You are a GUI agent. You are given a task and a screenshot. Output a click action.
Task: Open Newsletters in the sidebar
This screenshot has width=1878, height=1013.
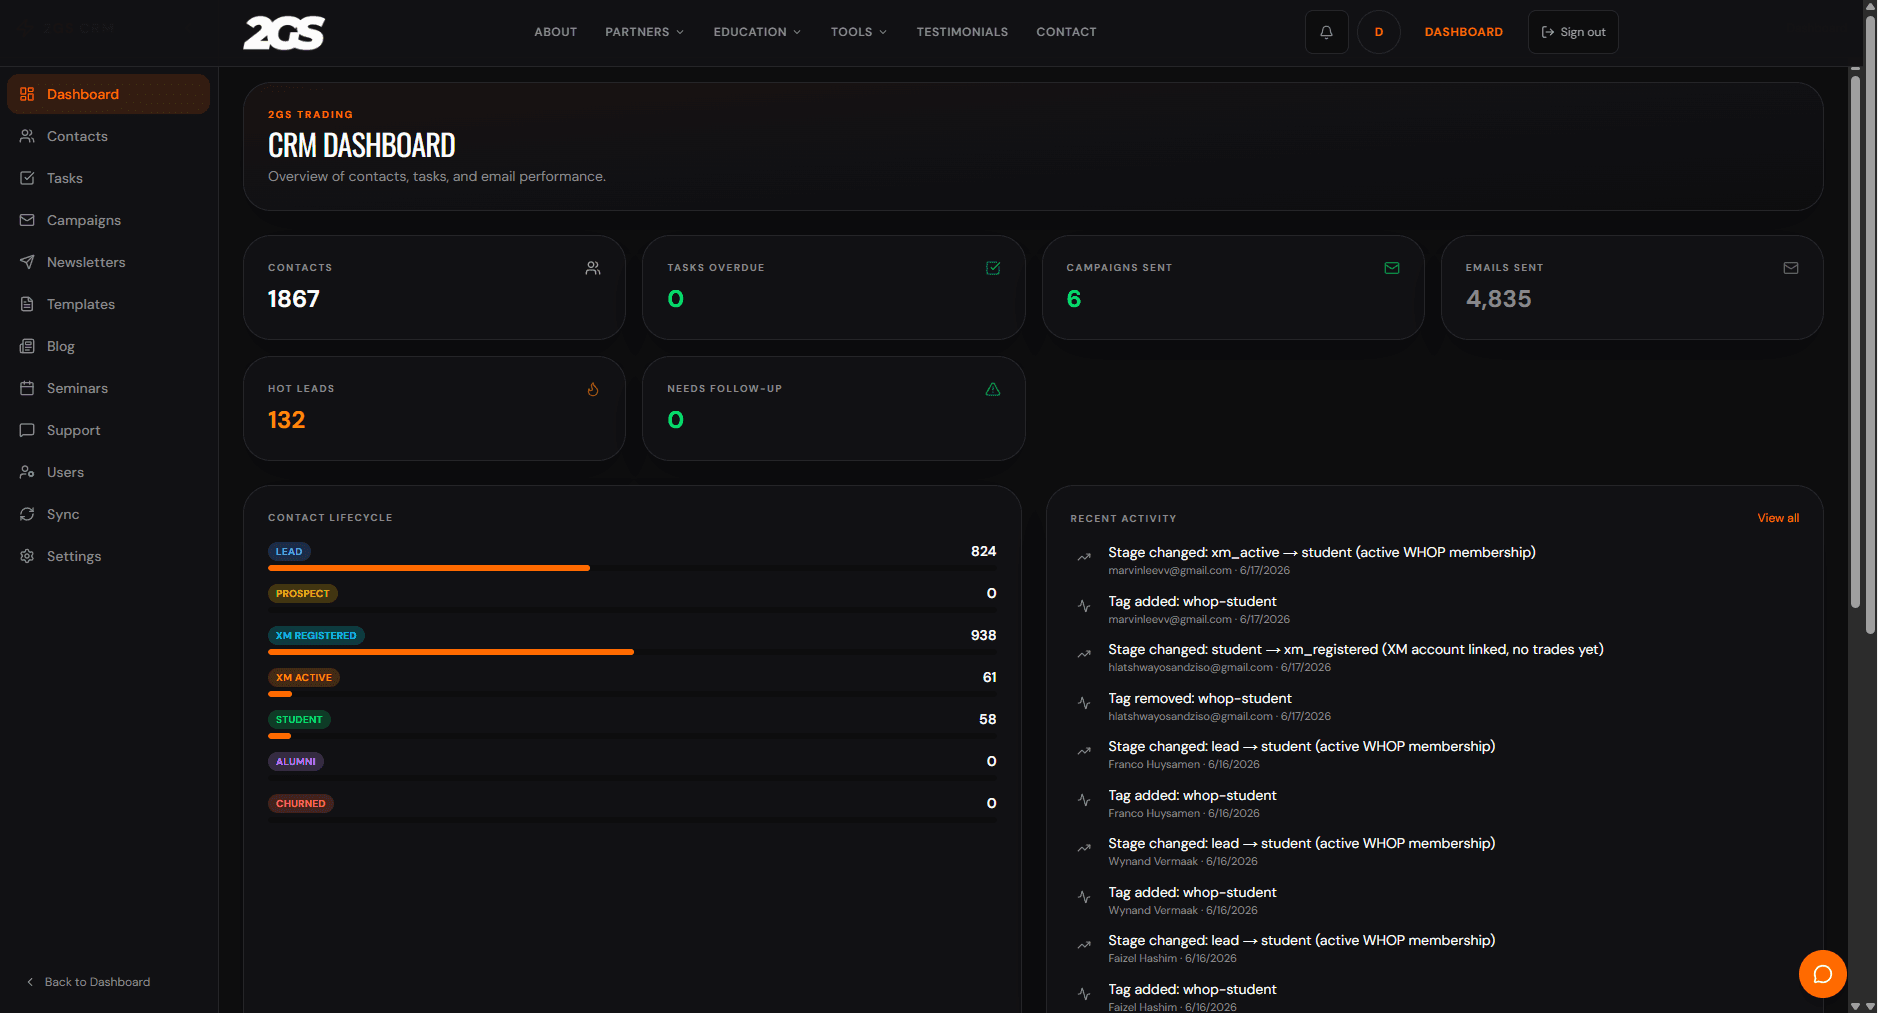108,262
